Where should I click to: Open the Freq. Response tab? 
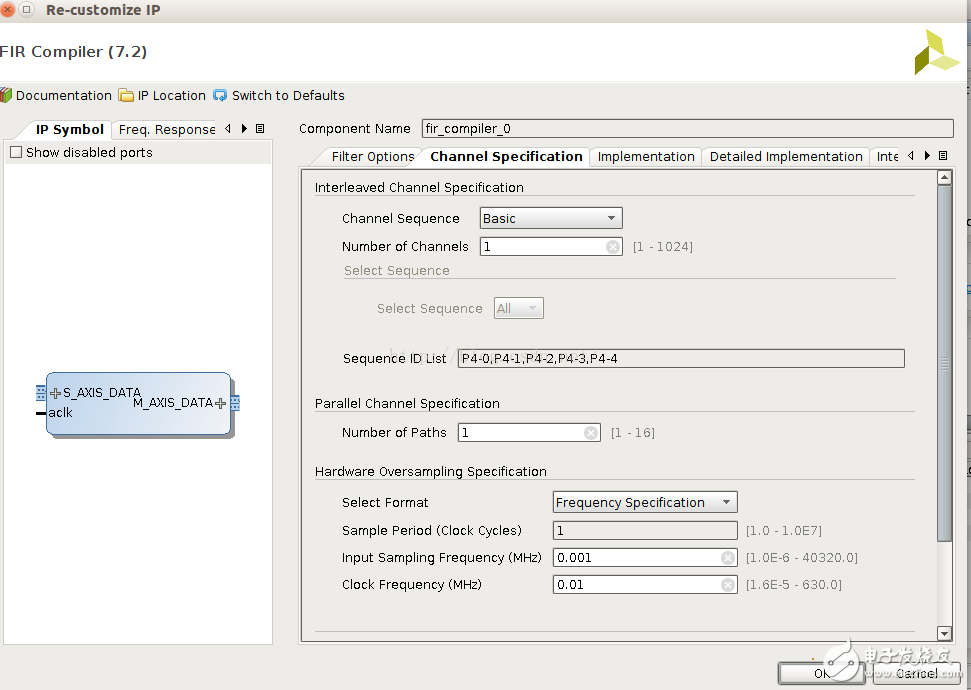[166, 130]
